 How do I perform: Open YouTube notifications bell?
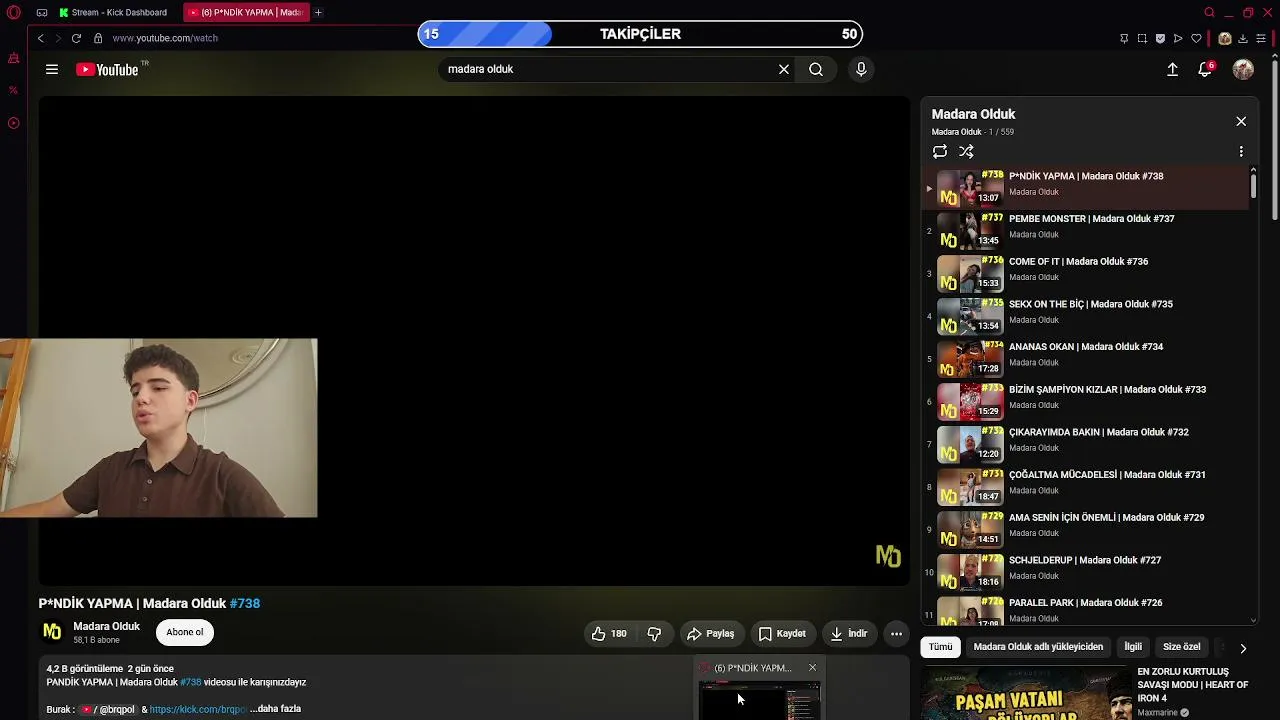(1206, 69)
